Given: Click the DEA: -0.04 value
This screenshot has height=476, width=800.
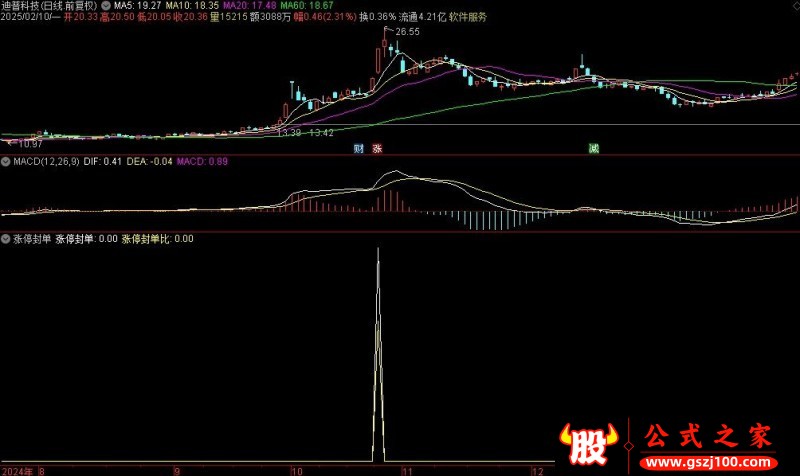Looking at the screenshot, I should [x=149, y=162].
